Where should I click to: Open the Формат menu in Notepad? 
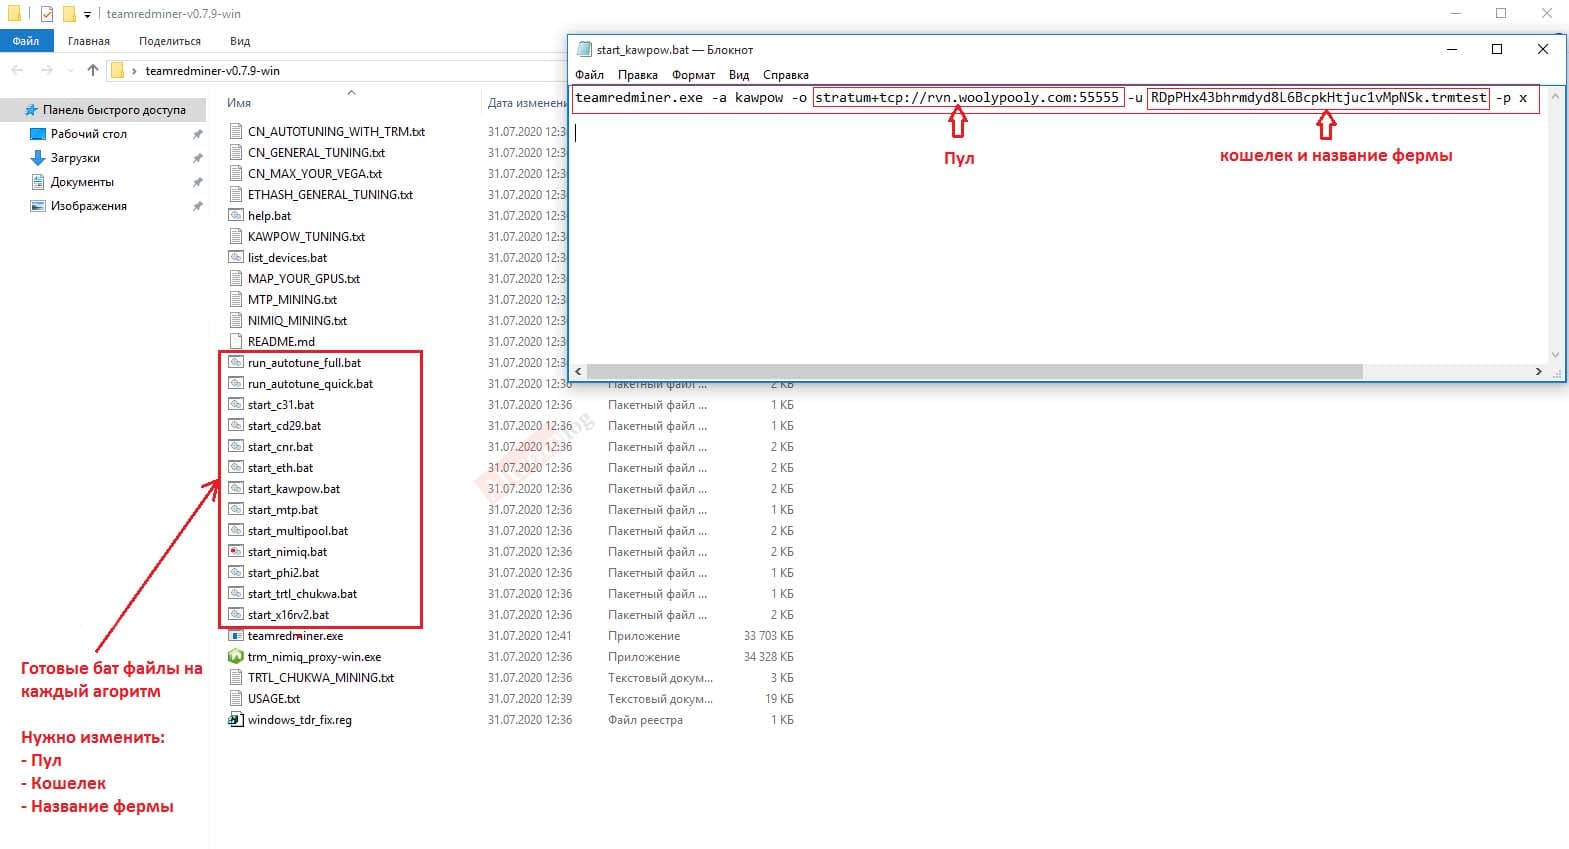tap(693, 75)
